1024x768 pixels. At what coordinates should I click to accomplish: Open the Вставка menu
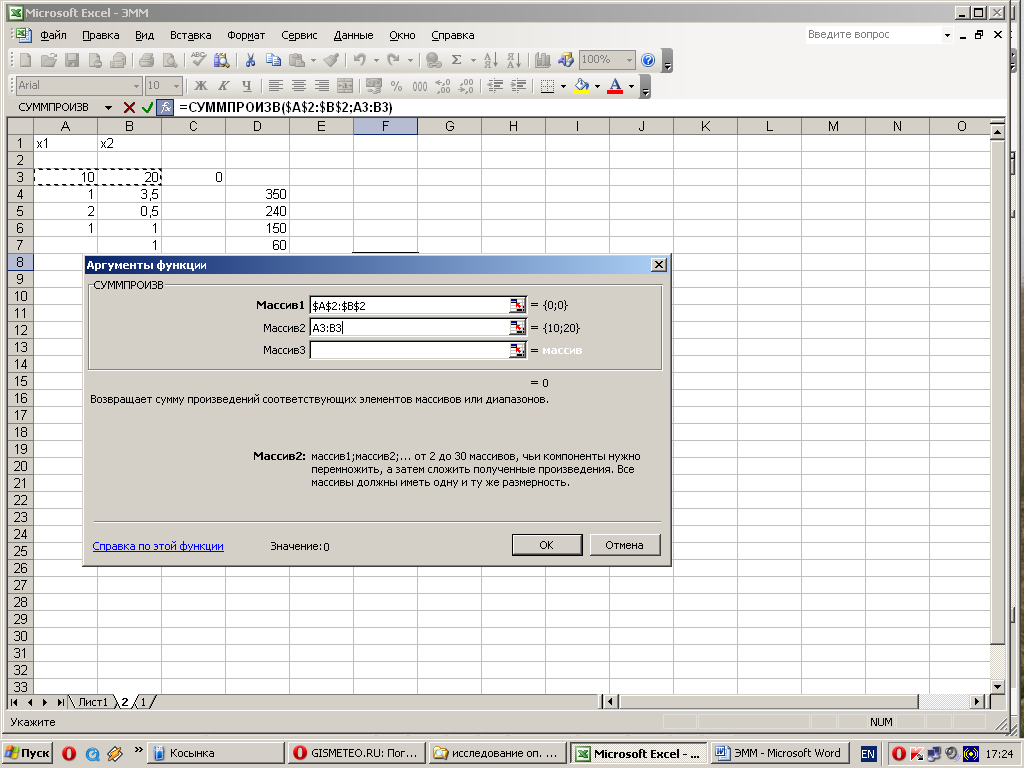tap(191, 35)
